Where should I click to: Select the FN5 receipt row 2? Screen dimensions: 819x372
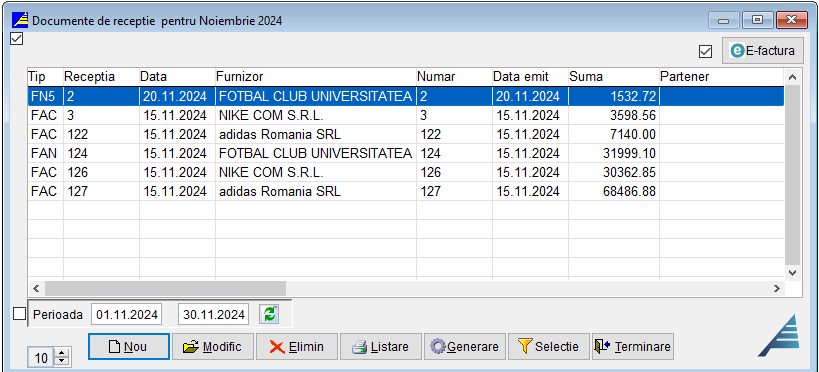pyautogui.click(x=406, y=96)
